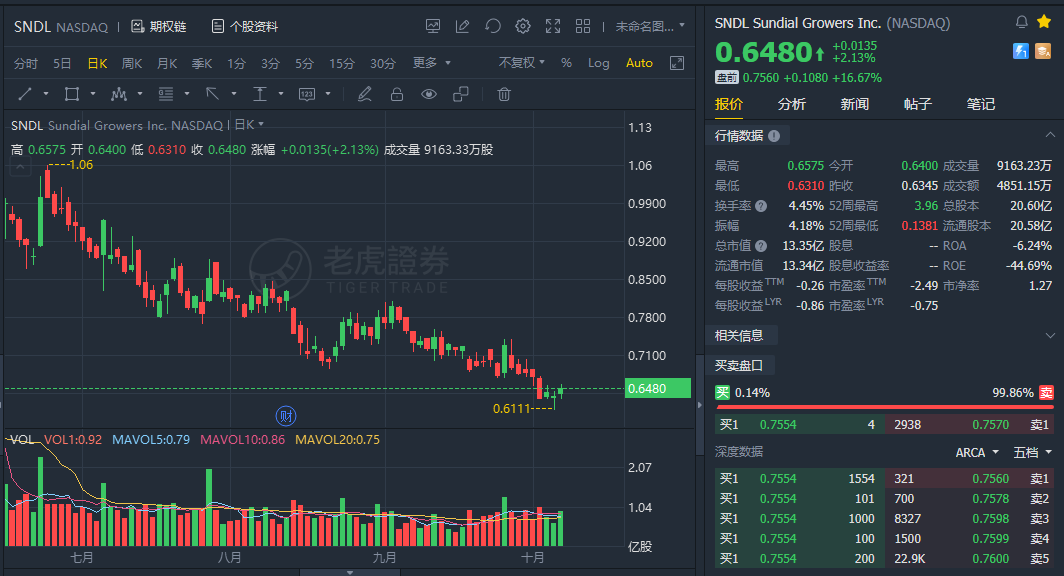Switch to the 笔记 notes tab
This screenshot has height=576, width=1064.
(x=981, y=104)
